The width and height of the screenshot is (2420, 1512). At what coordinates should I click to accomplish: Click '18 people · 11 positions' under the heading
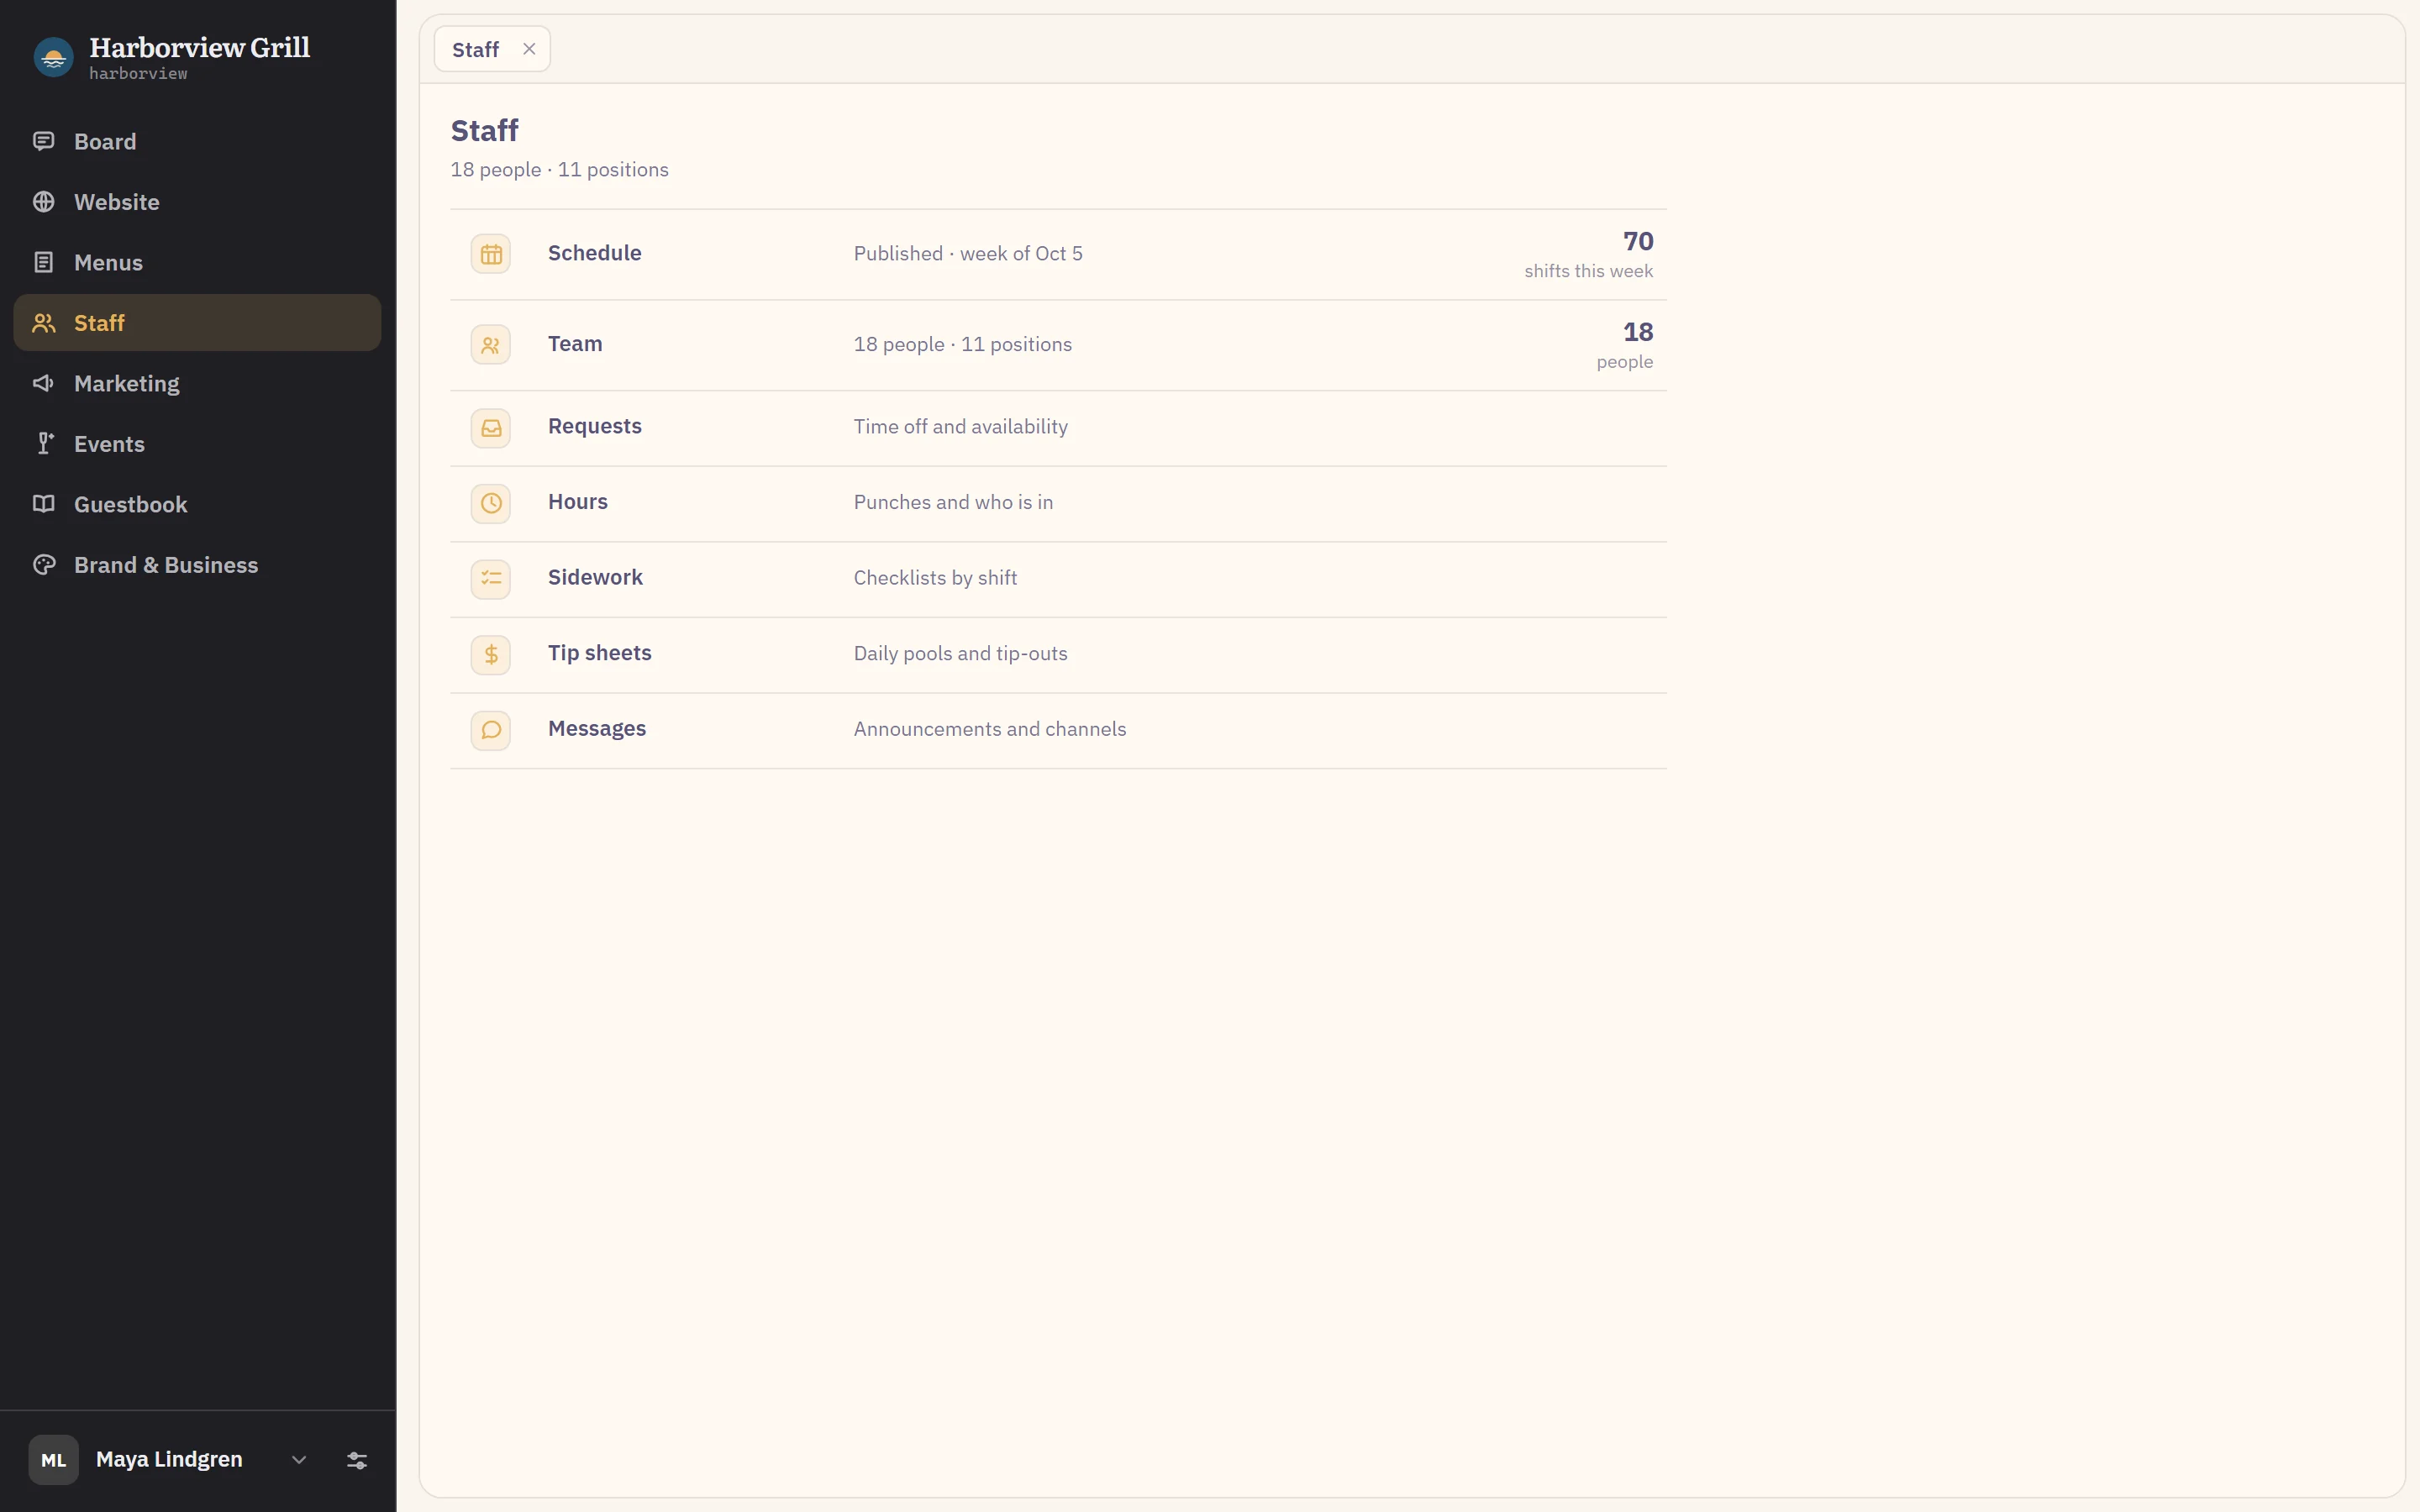coord(559,170)
